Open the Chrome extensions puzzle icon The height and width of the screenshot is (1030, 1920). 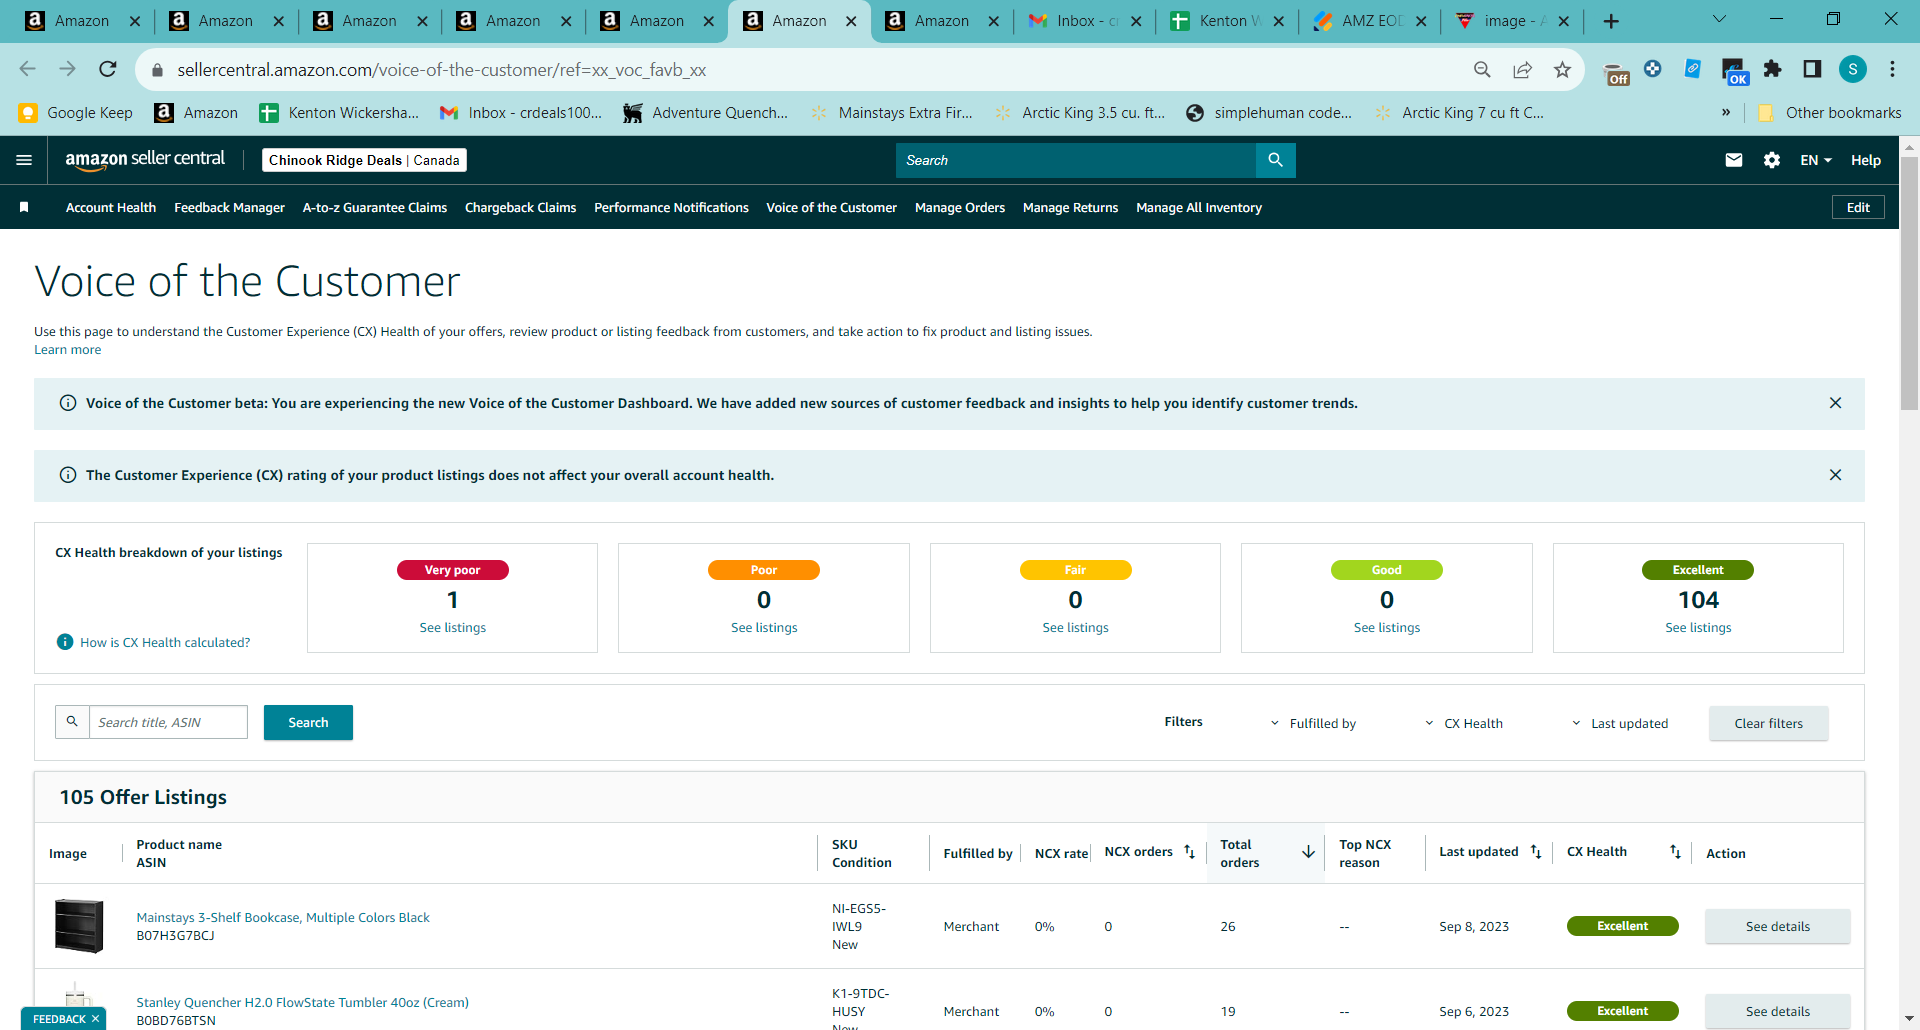click(x=1772, y=69)
